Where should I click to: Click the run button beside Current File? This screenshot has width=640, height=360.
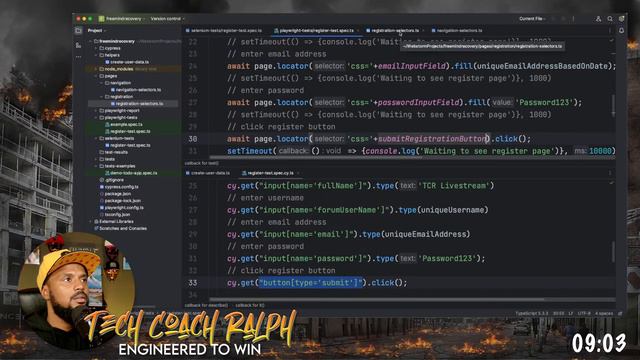553,19
